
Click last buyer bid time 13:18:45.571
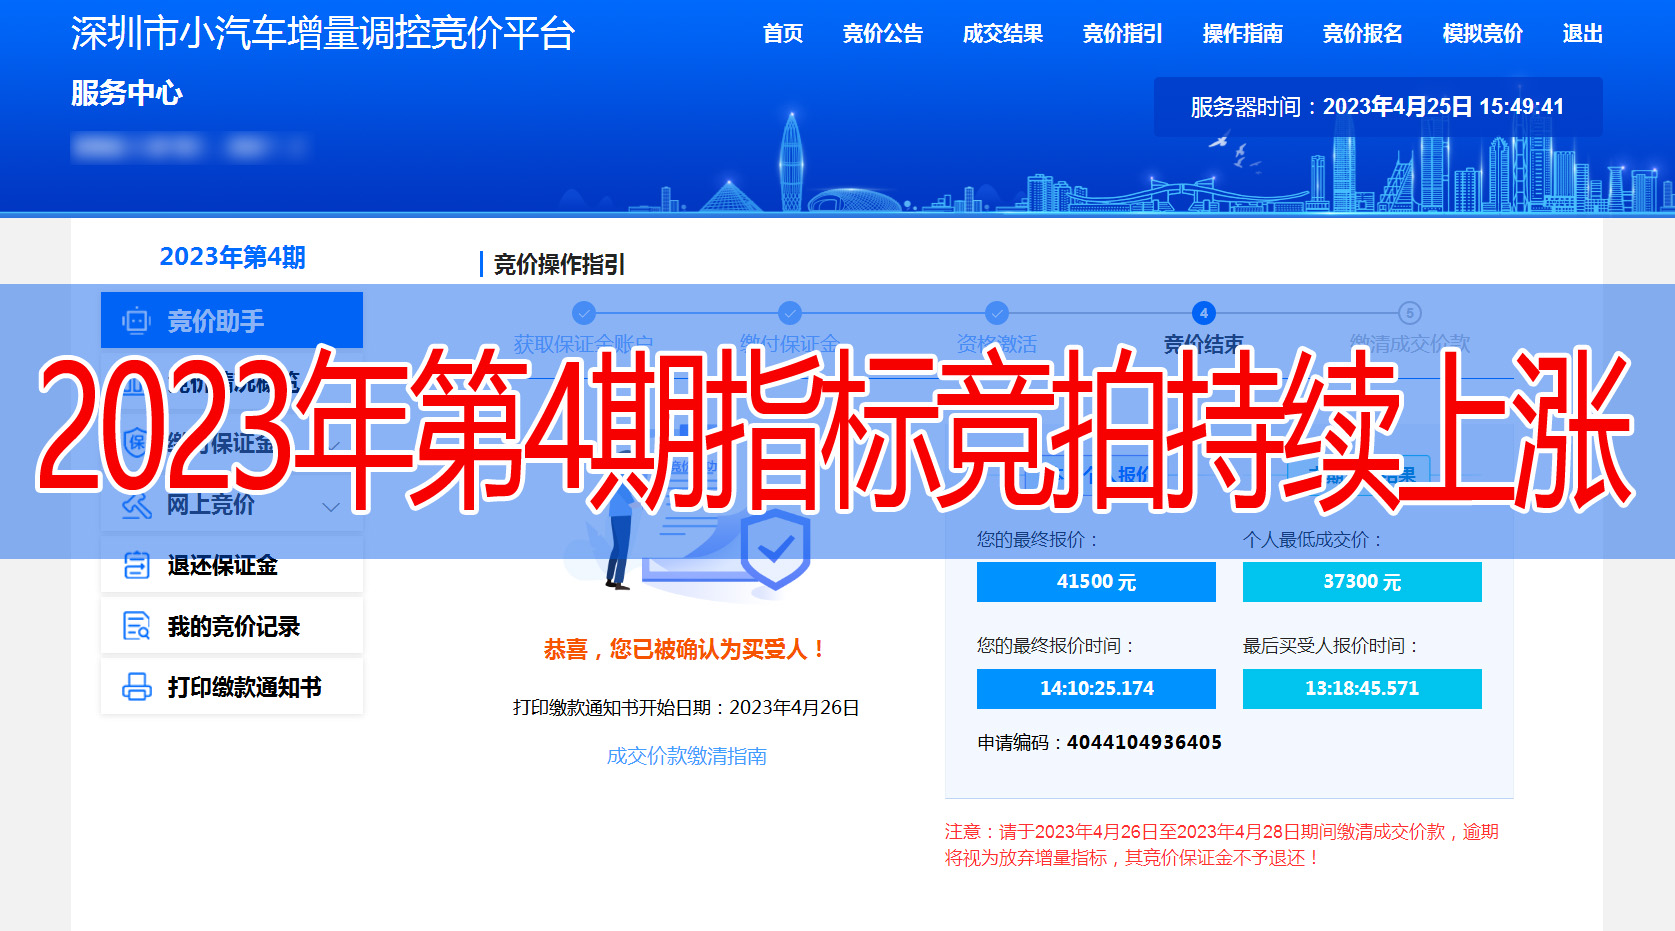coord(1362,688)
